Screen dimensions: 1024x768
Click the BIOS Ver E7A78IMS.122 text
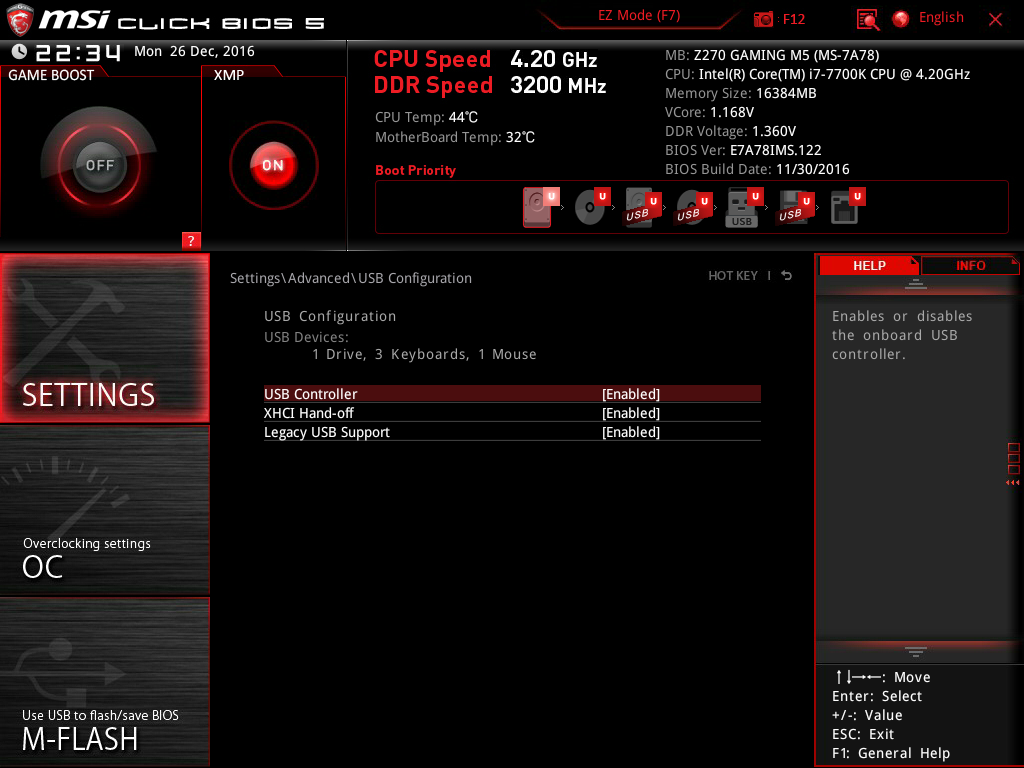[743, 150]
